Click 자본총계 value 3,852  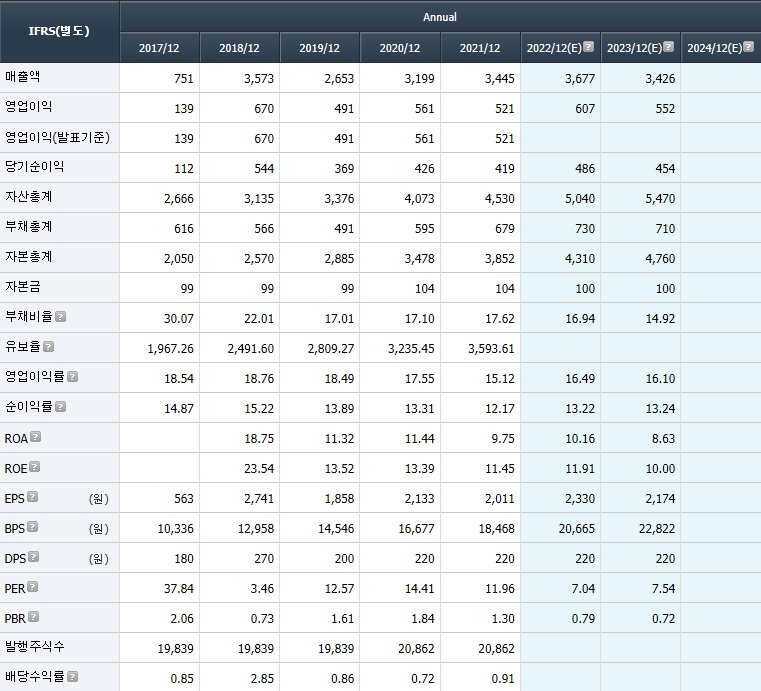tap(499, 259)
